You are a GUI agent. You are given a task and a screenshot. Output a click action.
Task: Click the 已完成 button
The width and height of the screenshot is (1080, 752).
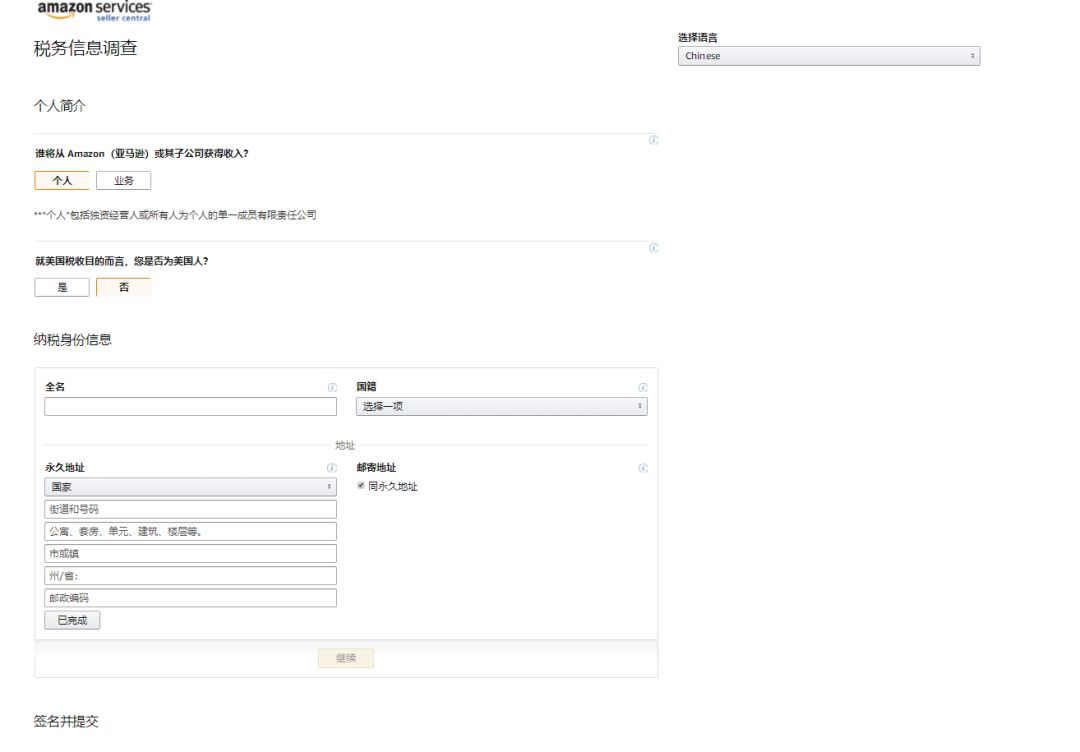72,620
